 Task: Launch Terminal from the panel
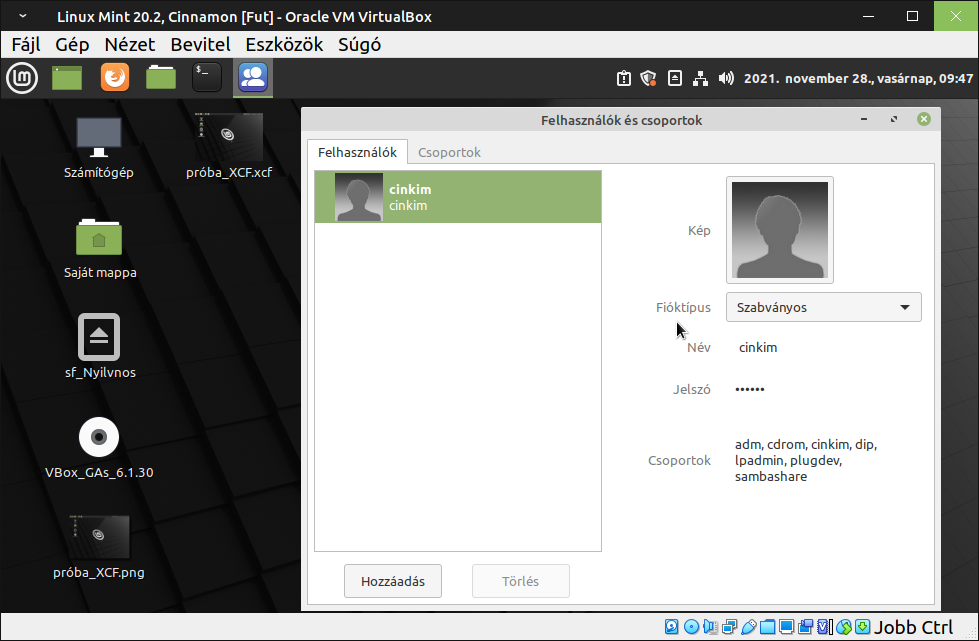207,78
